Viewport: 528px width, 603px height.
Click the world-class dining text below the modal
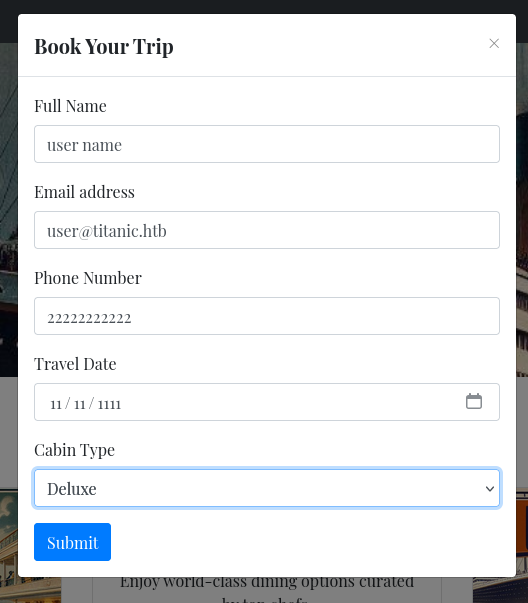pos(266,582)
